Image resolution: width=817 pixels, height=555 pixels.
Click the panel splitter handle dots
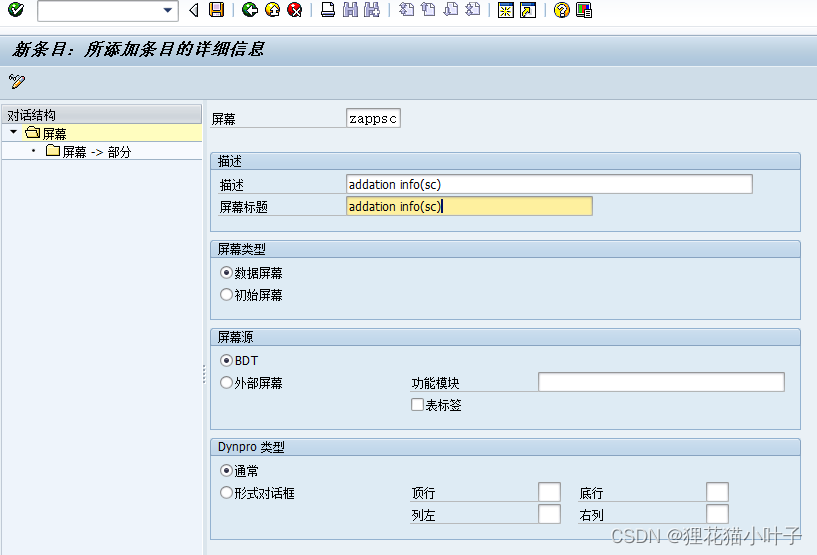pyautogui.click(x=204, y=374)
